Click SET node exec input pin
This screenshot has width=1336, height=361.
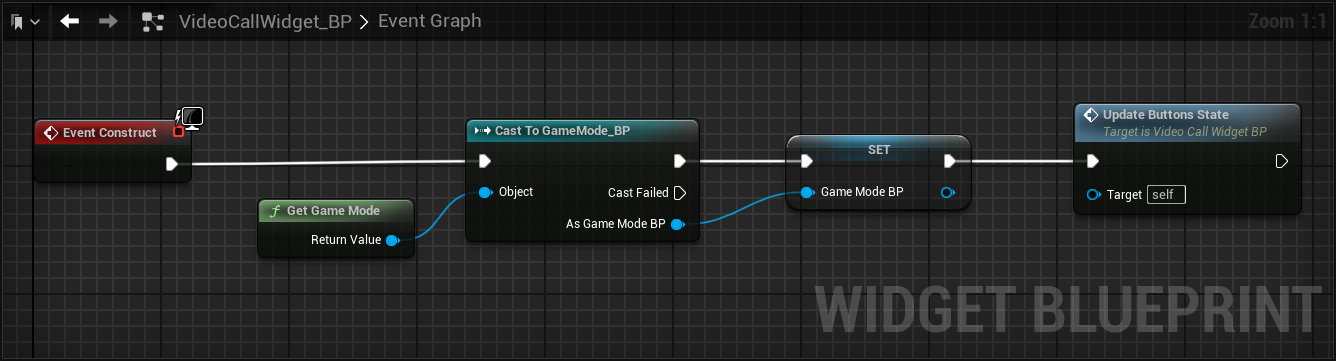[806, 161]
